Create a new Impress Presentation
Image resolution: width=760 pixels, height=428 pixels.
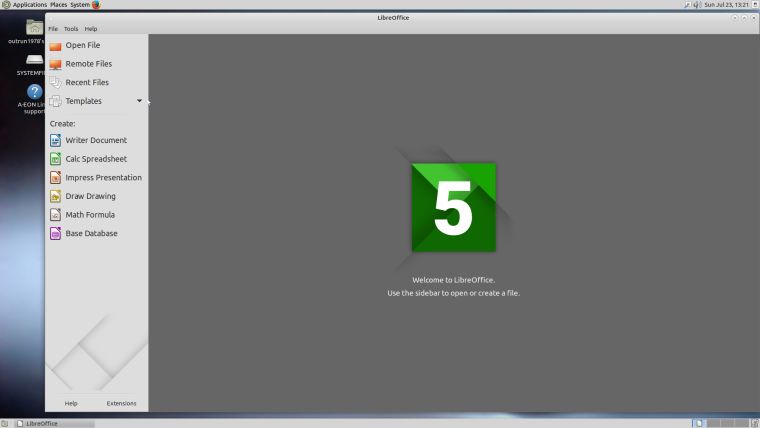(104, 177)
